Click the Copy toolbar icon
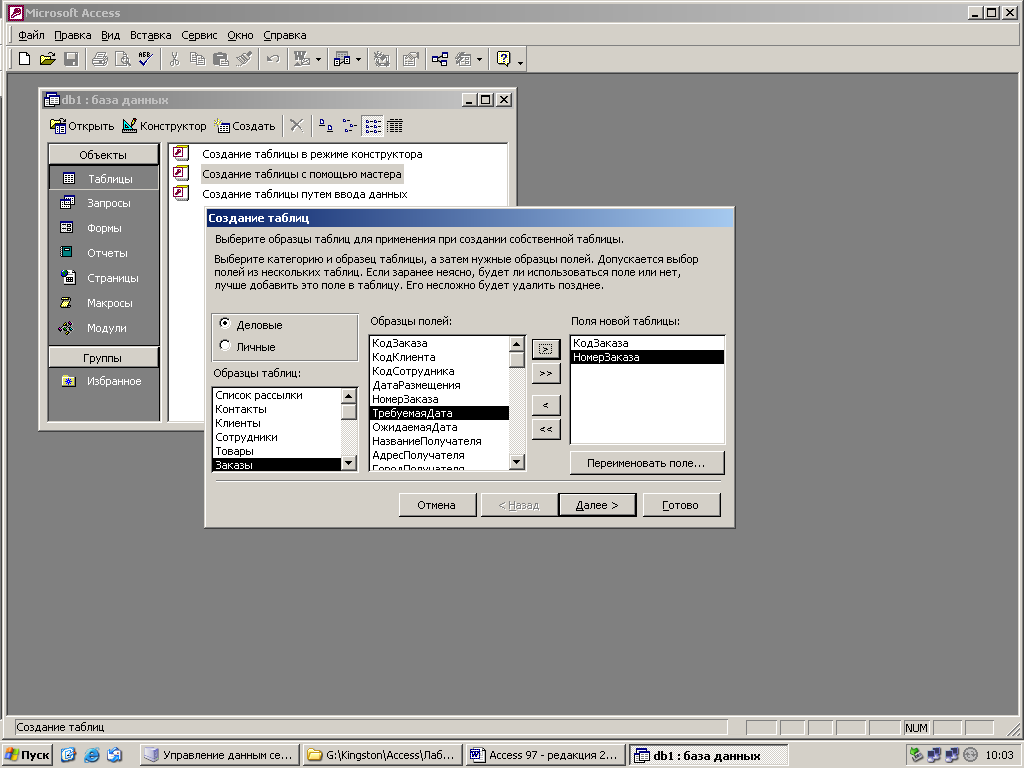This screenshot has width=1024, height=768. (x=197, y=59)
